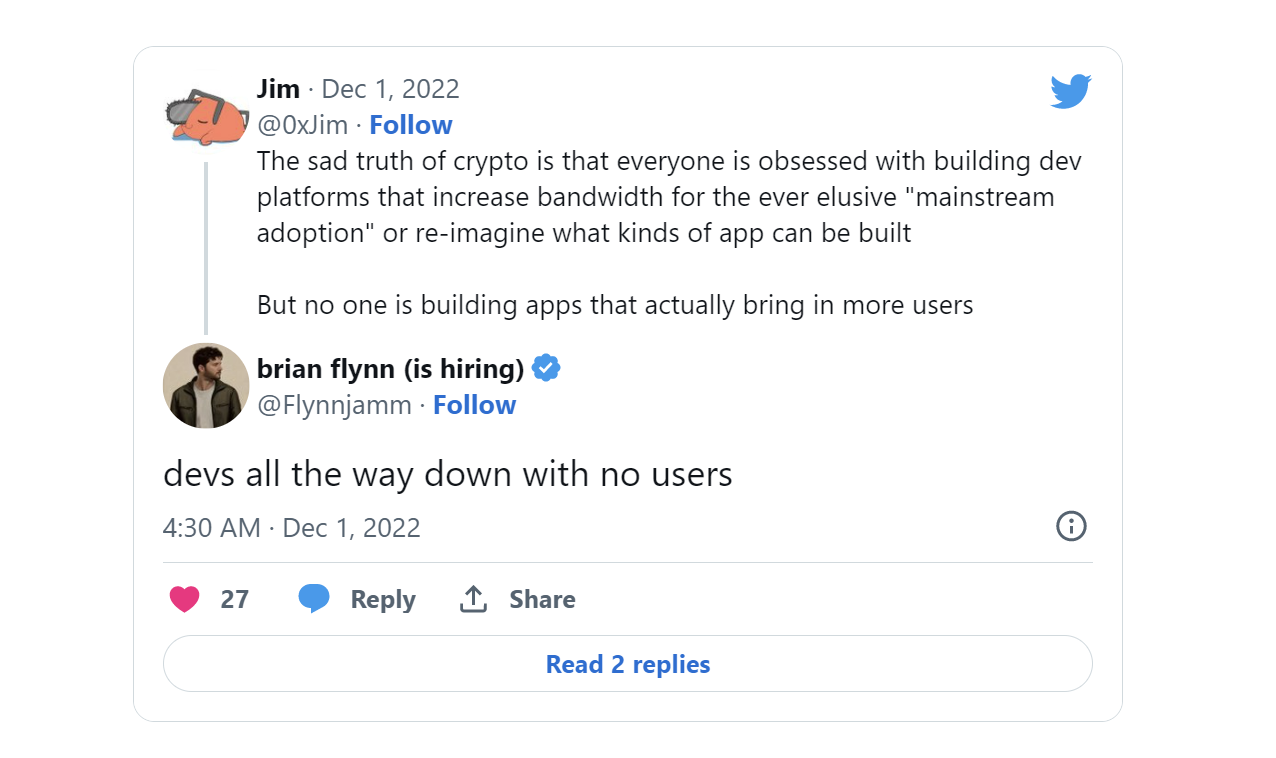Click brian flynn's verified badge
This screenshot has width=1276, height=758.
tap(546, 369)
